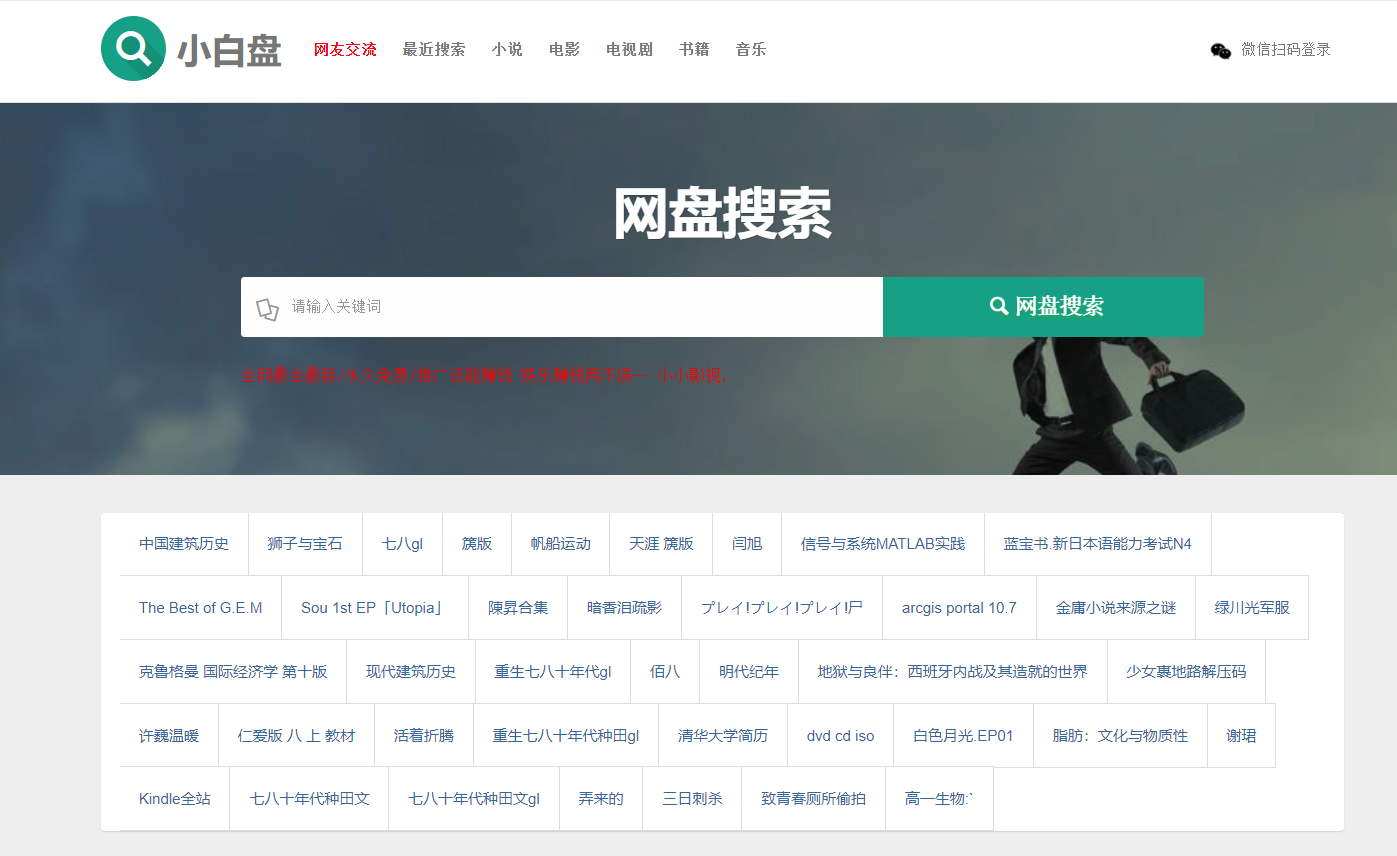Click the green 网盘搜索 search button
Viewport: 1397px width, 856px height.
[x=1043, y=307]
